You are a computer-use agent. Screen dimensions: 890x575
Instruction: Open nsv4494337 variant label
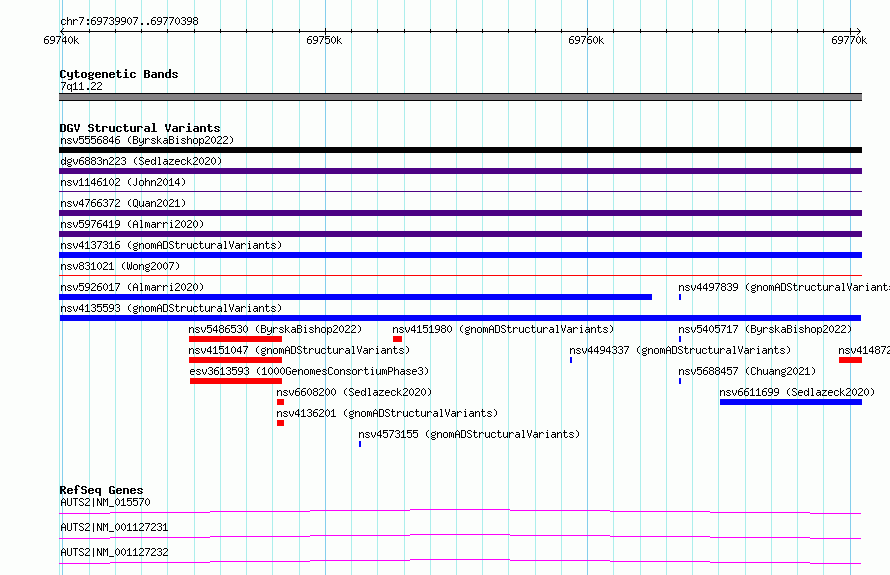click(x=680, y=350)
